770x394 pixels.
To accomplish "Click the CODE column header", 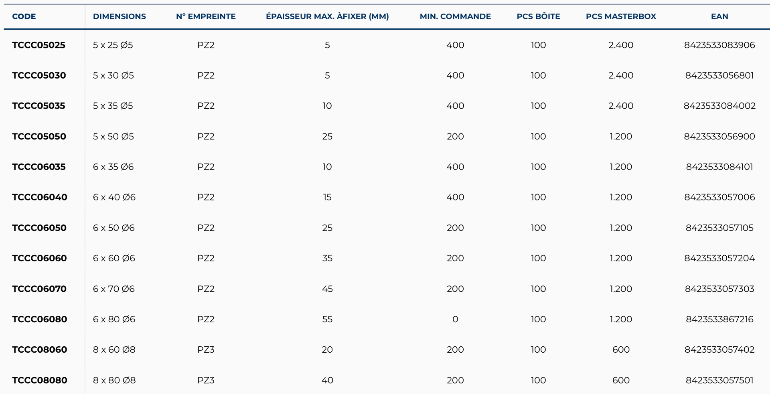I will [24, 16].
